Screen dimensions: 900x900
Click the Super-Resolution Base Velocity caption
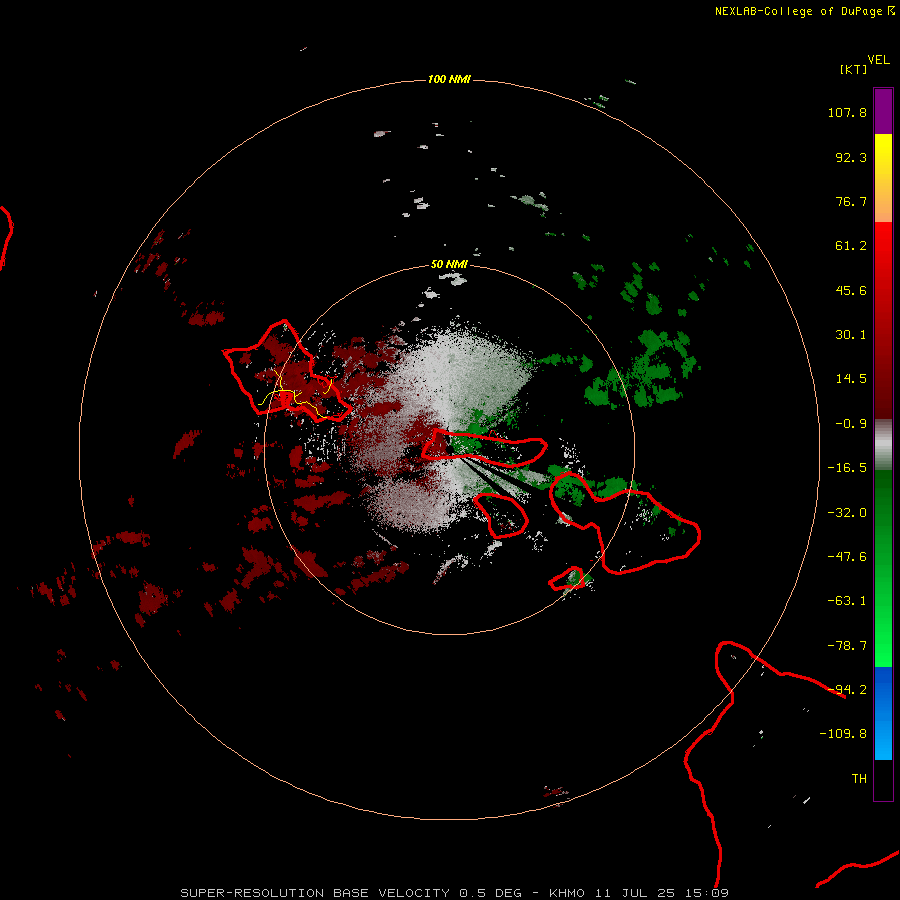455,893
